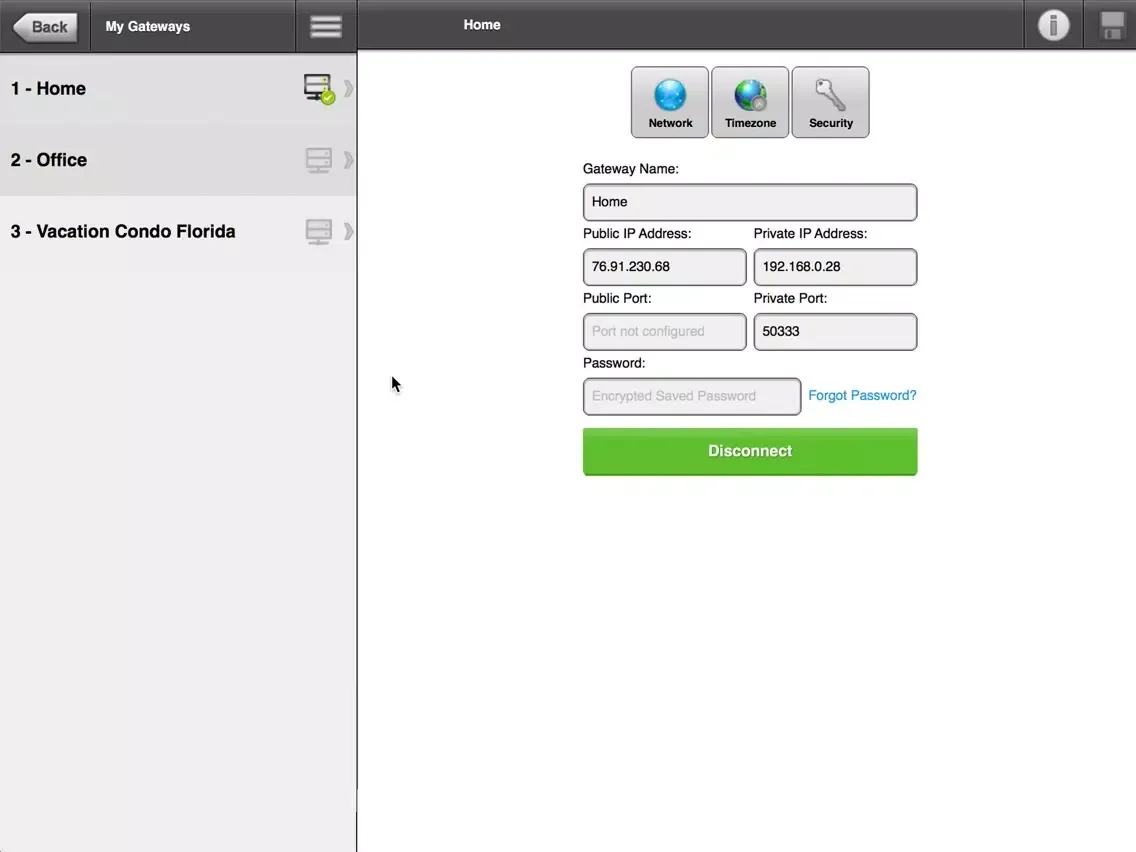Open the hamburger menu icon
The width and height of the screenshot is (1136, 852).
(326, 26)
